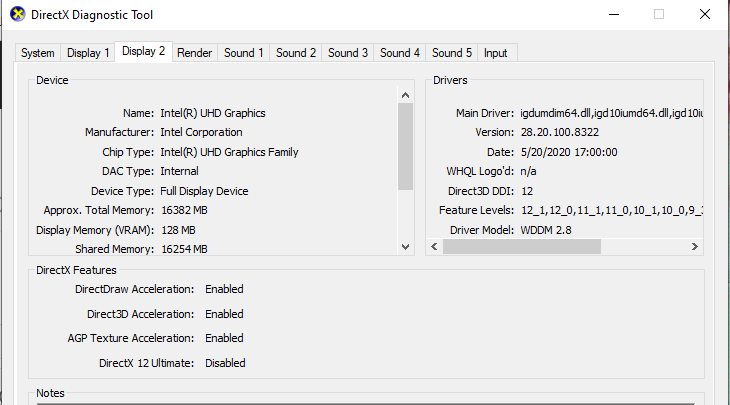730x405 pixels.
Task: Click shared memory value '16254 MB'
Action: tap(184, 250)
